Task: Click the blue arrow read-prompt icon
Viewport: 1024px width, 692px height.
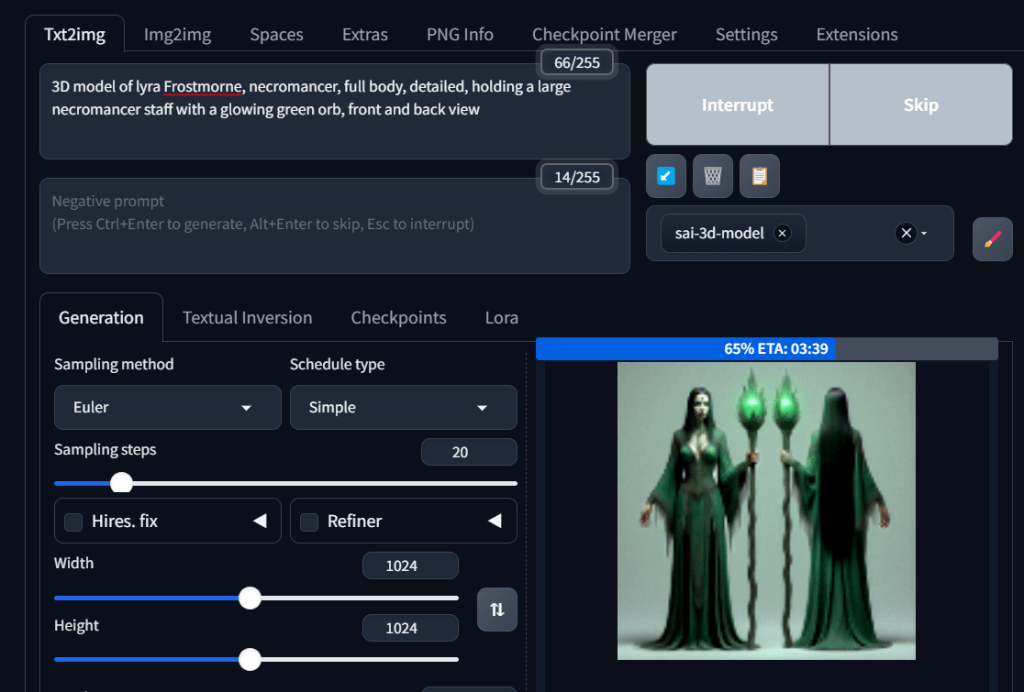Action: click(666, 176)
